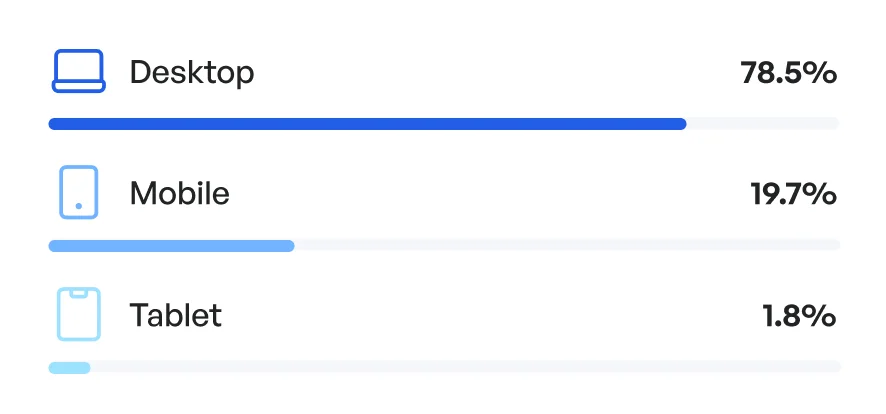Select the Mobile label text
886x414 pixels.
pyautogui.click(x=180, y=193)
